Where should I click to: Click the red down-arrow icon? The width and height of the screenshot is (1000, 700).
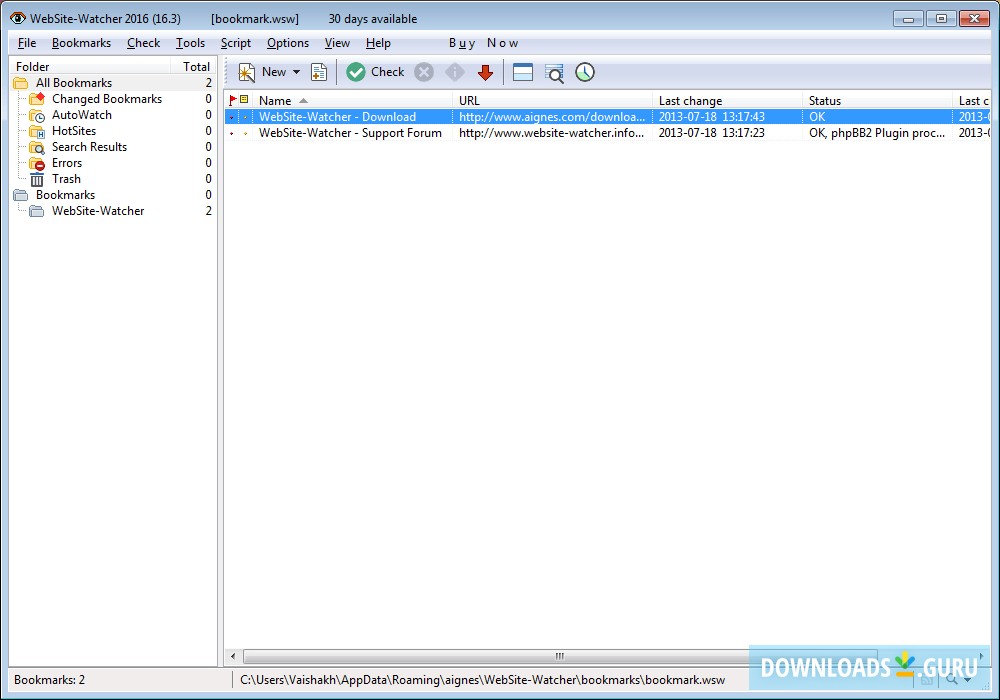[x=485, y=72]
